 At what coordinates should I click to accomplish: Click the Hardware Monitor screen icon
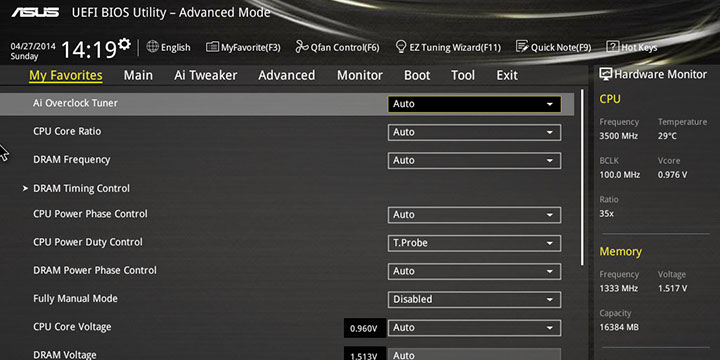click(x=606, y=74)
